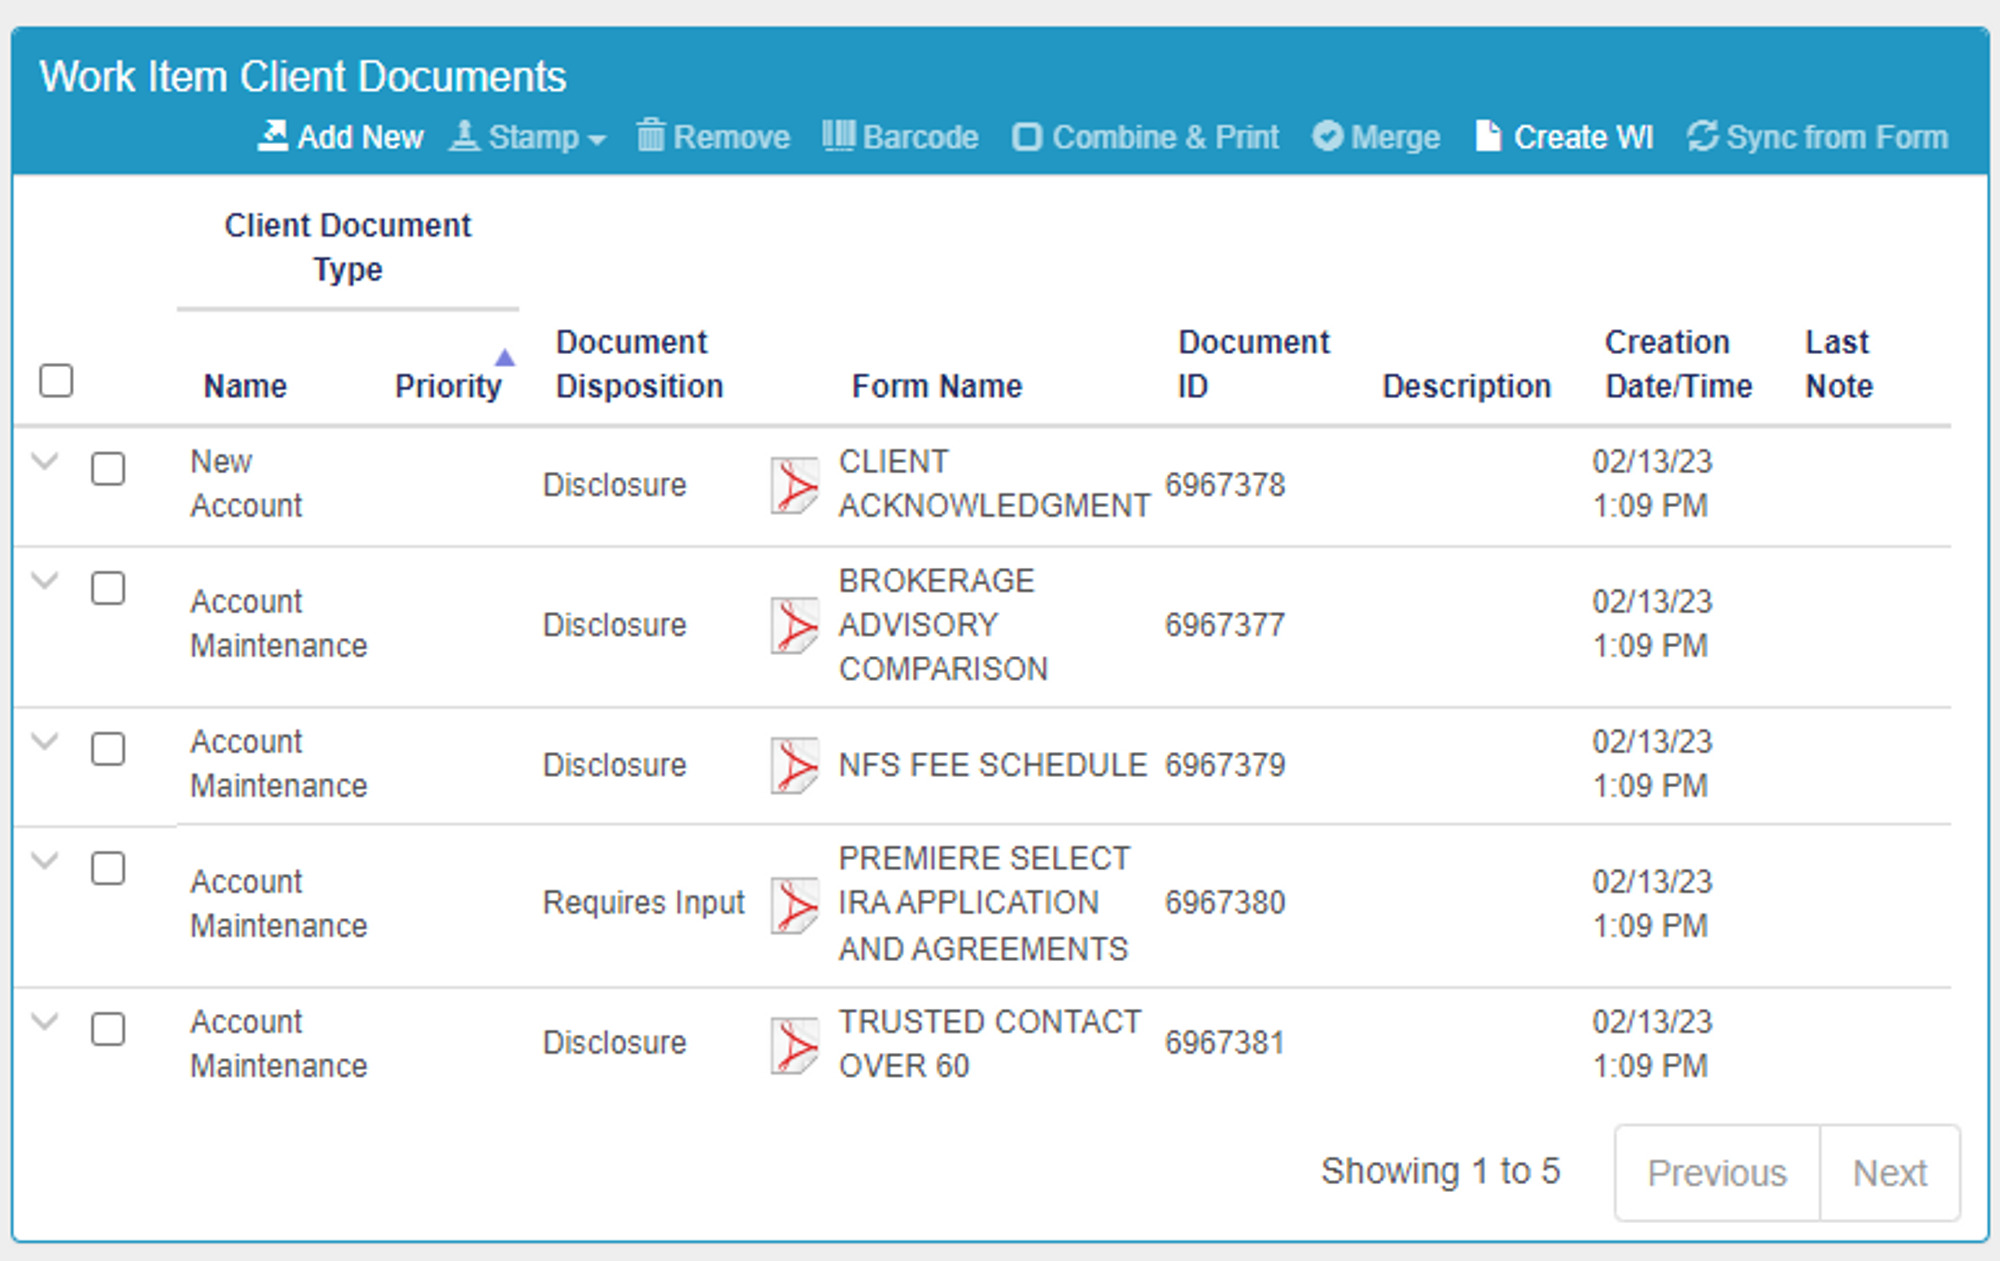The width and height of the screenshot is (2000, 1261).
Task: Click the Barcode toolbar icon
Action: 838,135
